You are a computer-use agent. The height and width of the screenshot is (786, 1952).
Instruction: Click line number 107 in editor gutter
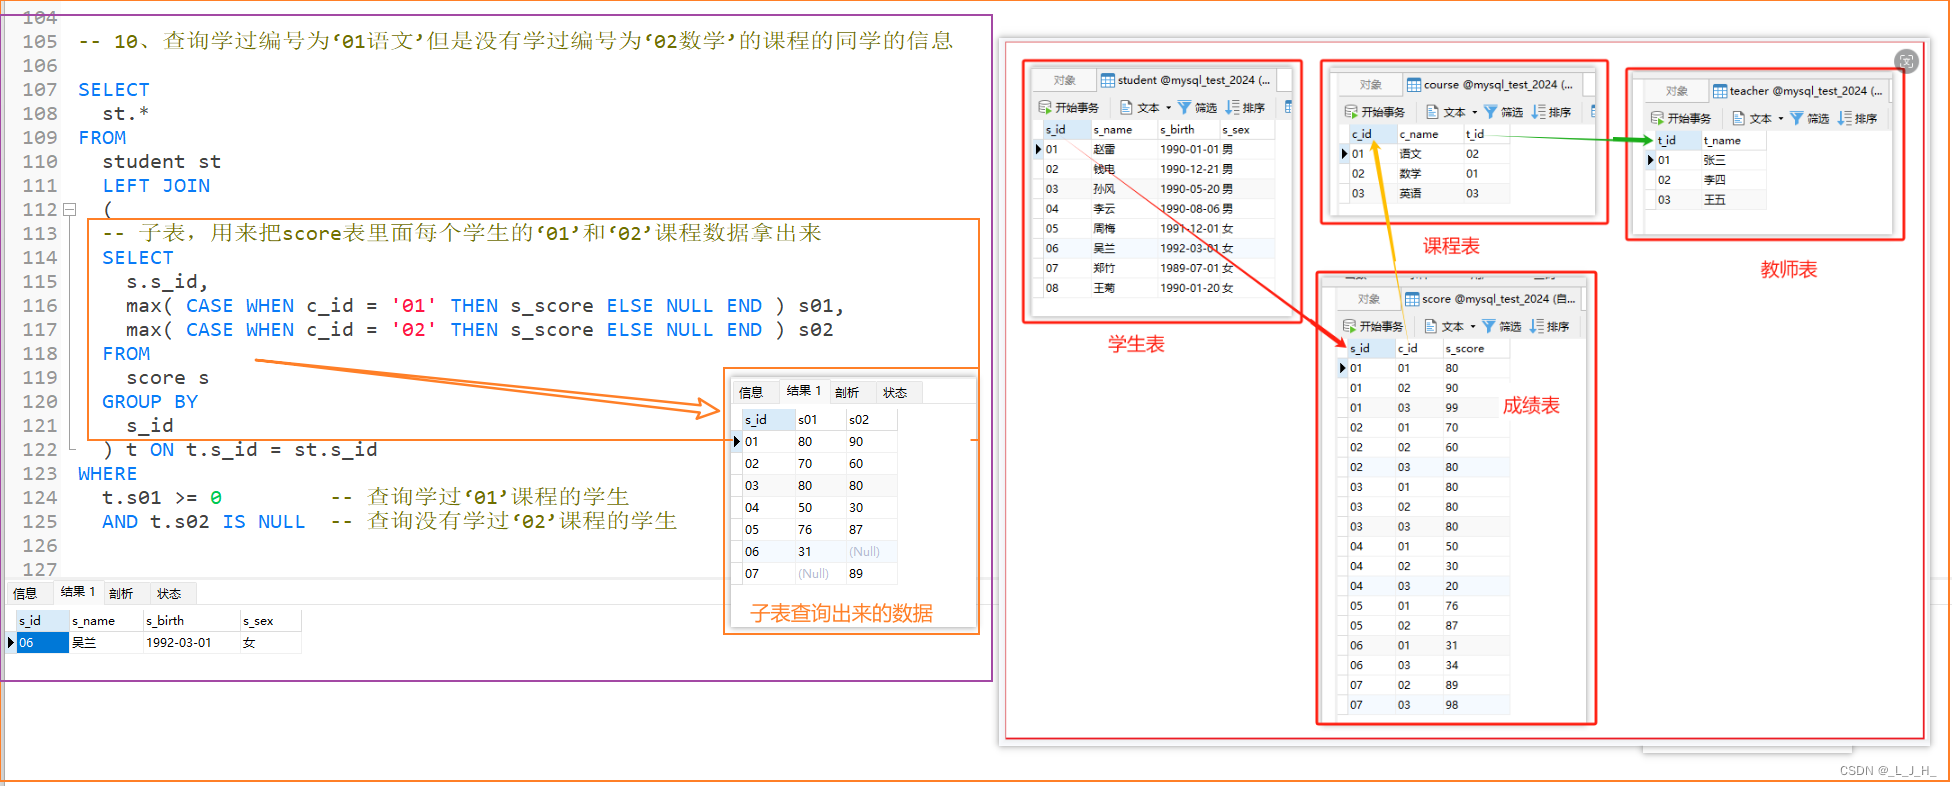40,90
